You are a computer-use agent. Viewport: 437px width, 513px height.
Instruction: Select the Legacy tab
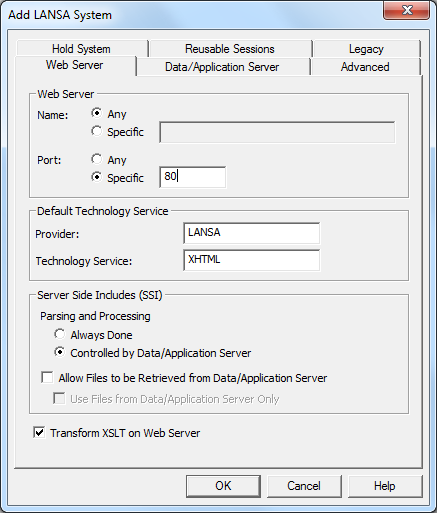point(366,49)
